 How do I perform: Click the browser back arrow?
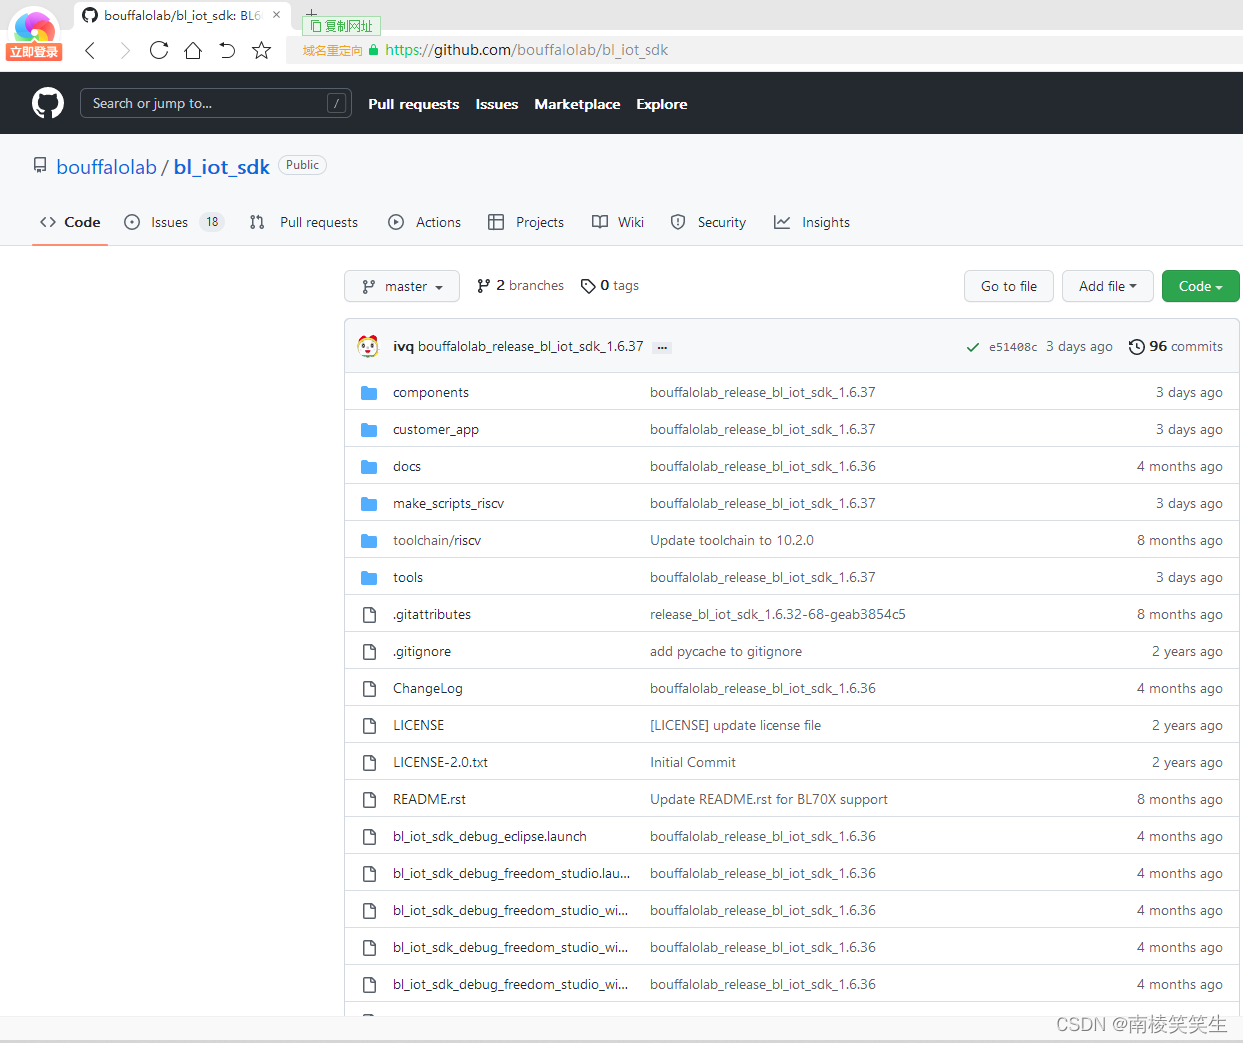click(90, 50)
